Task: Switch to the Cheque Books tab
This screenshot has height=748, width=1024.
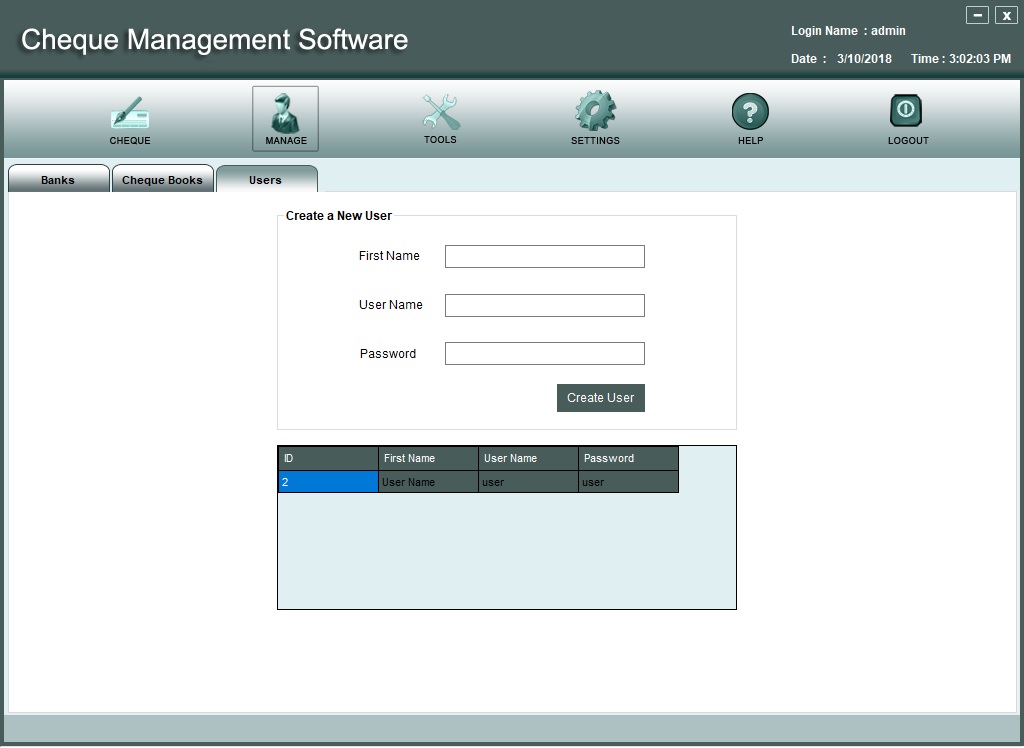Action: (162, 180)
